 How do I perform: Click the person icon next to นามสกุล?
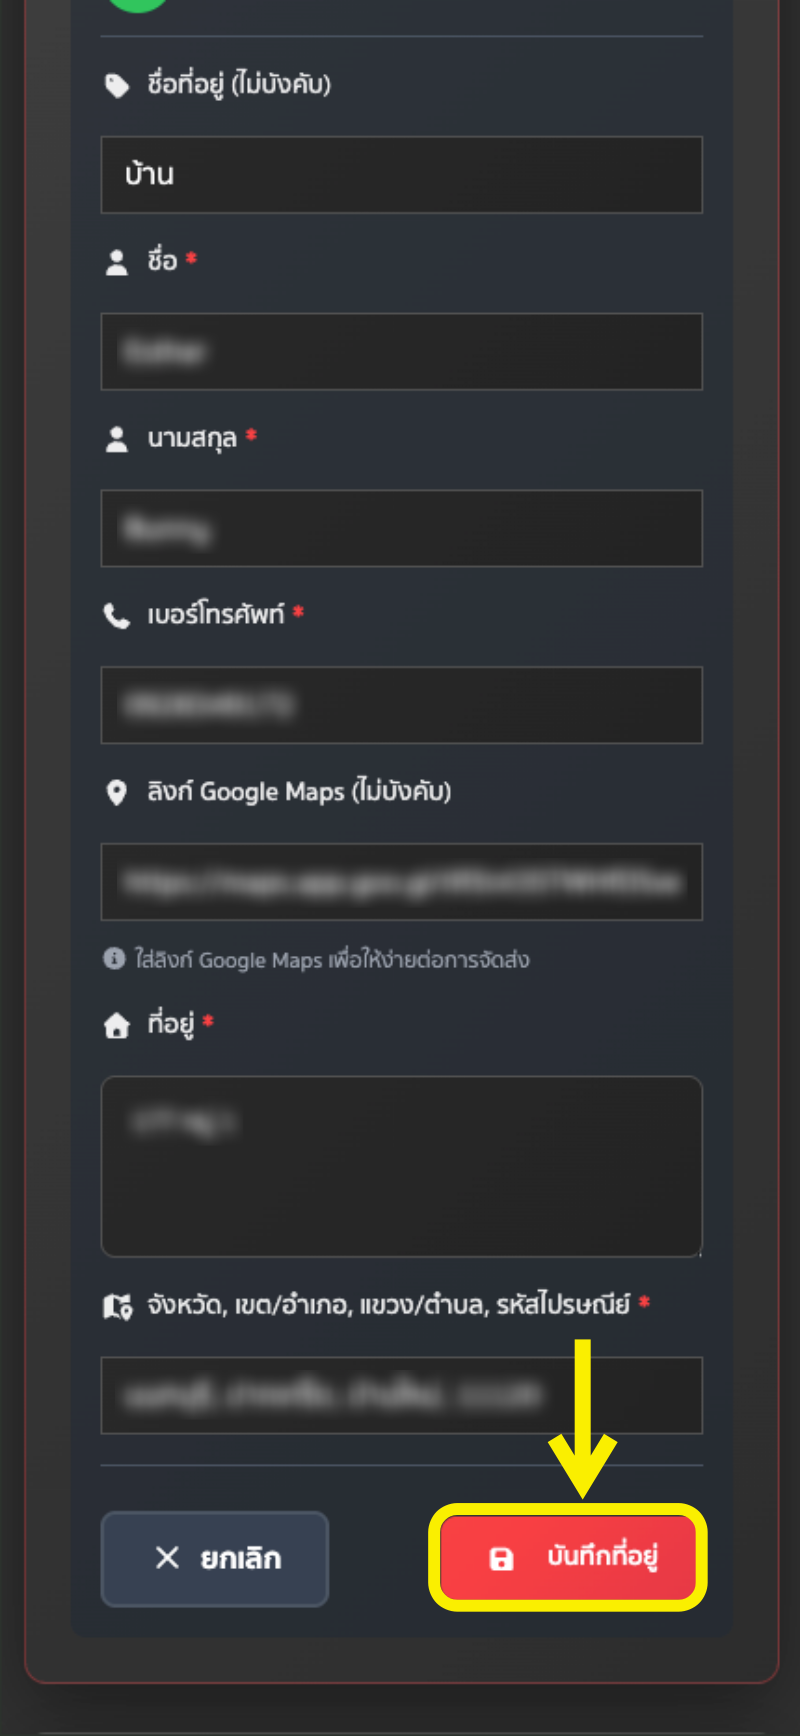tap(117, 439)
